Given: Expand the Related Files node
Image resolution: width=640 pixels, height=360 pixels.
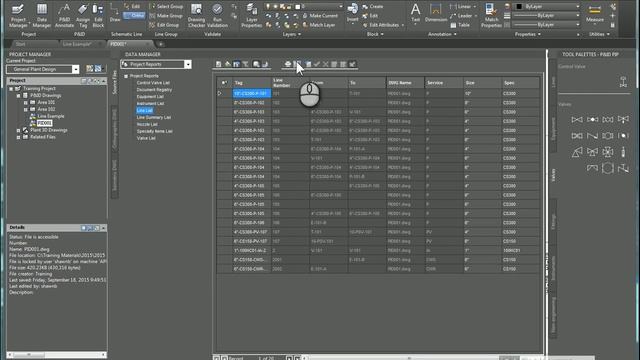Looking at the screenshot, I should tap(18, 137).
